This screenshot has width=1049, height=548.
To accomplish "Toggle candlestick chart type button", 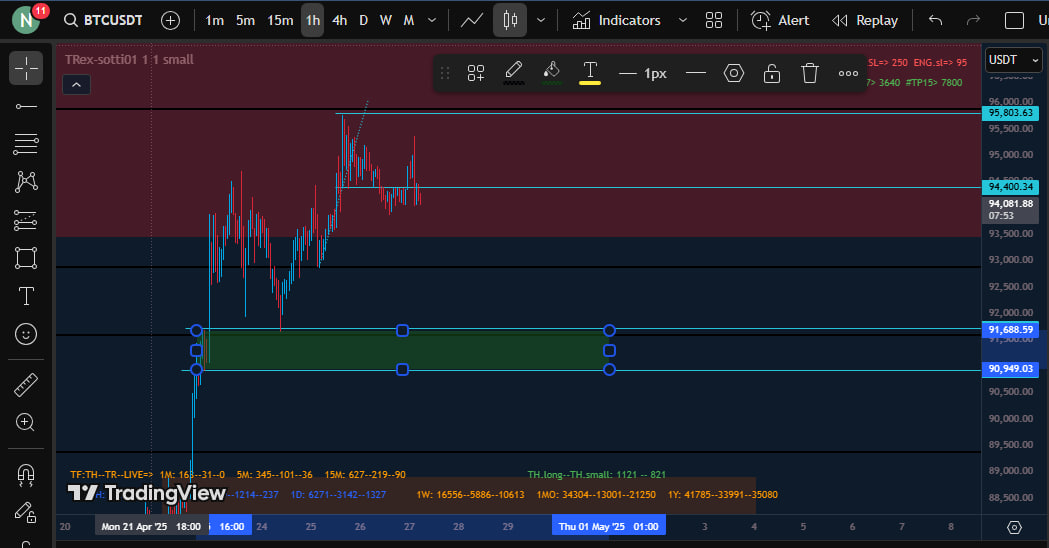I will 510,20.
